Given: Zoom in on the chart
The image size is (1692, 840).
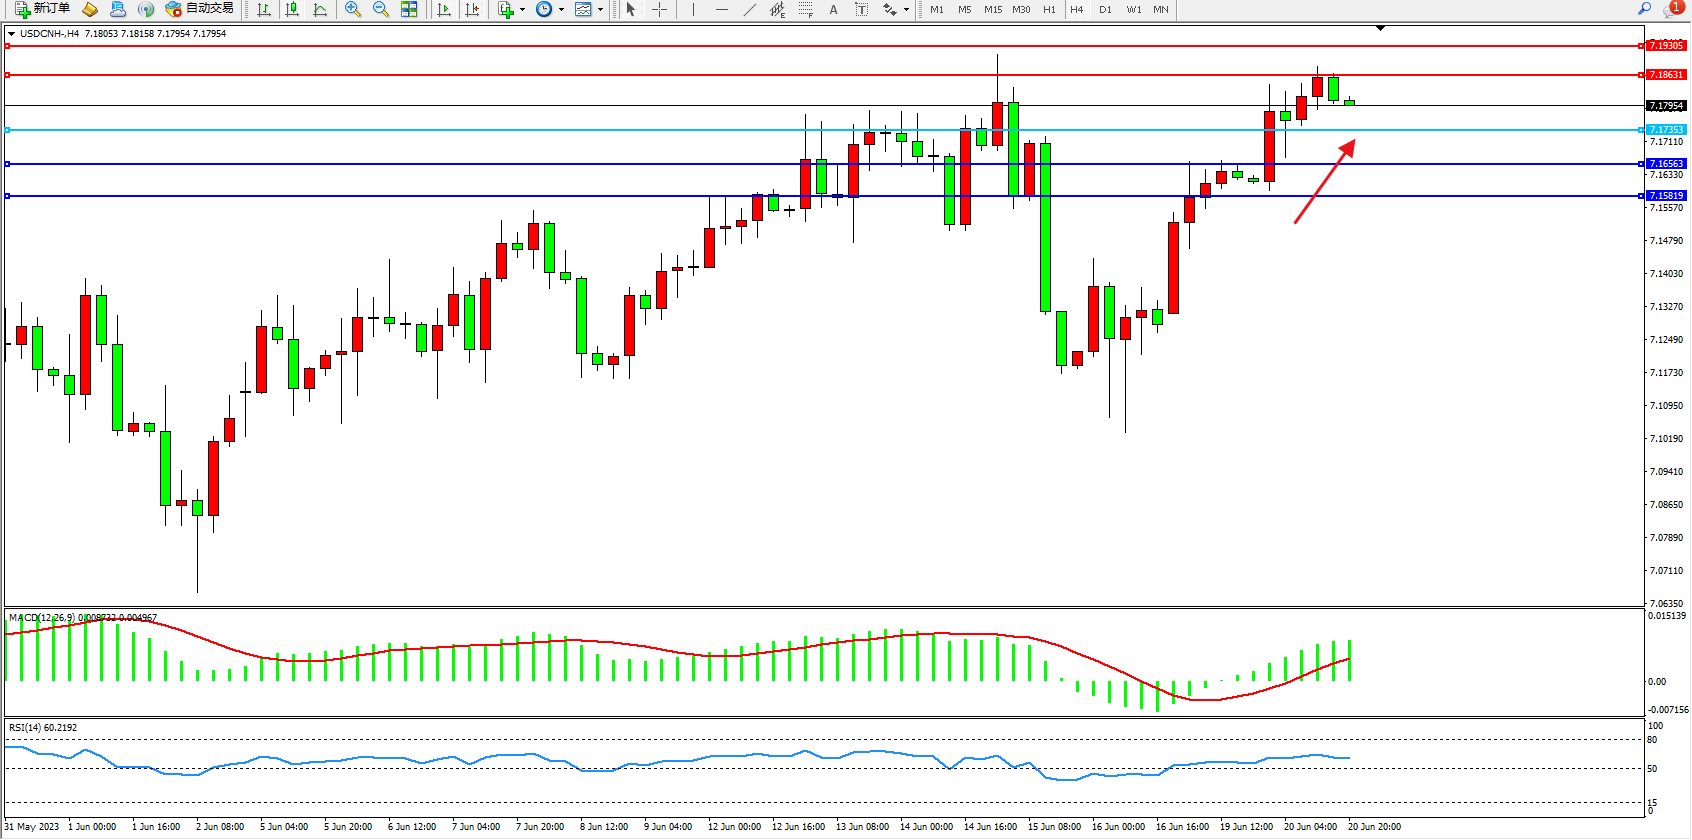Looking at the screenshot, I should click(353, 9).
